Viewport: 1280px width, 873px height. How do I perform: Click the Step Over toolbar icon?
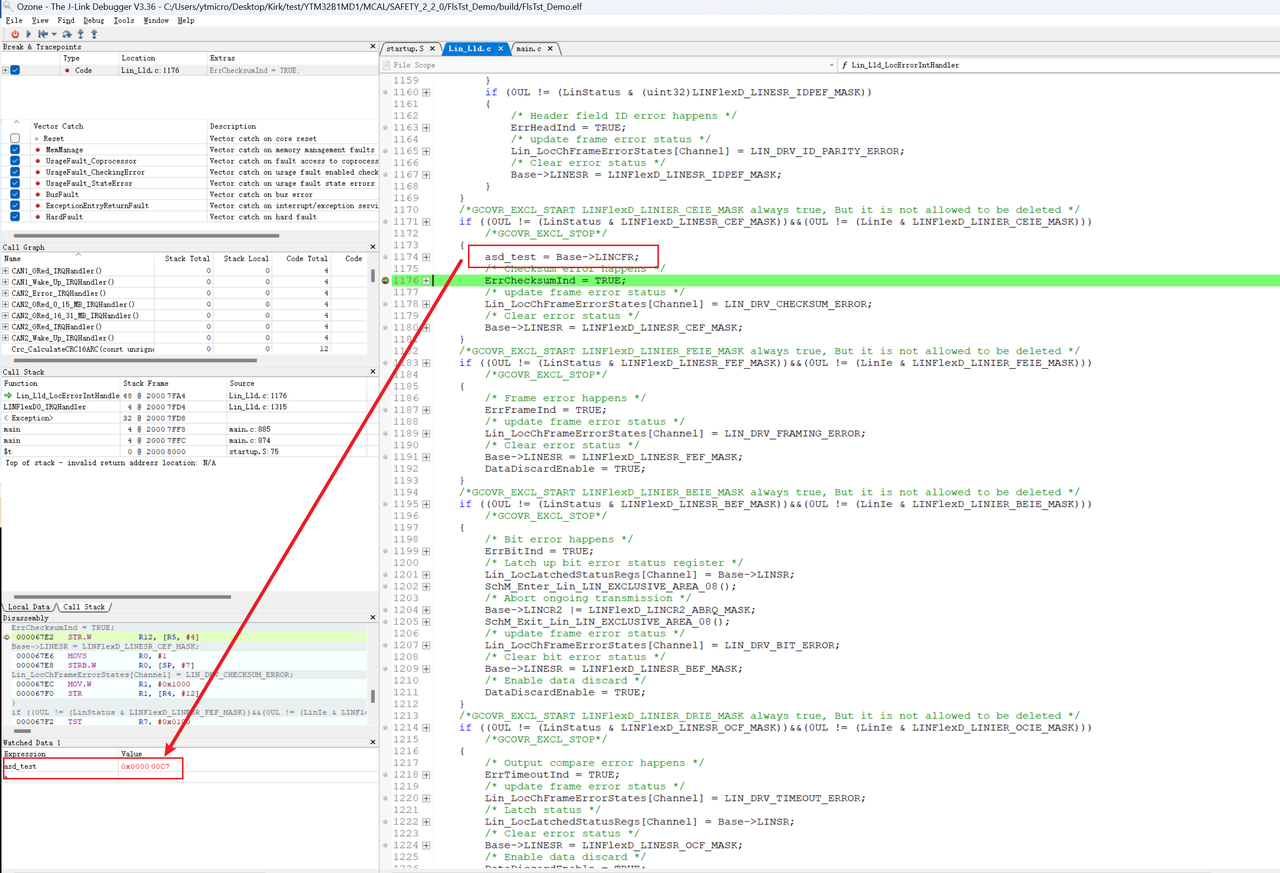point(67,34)
